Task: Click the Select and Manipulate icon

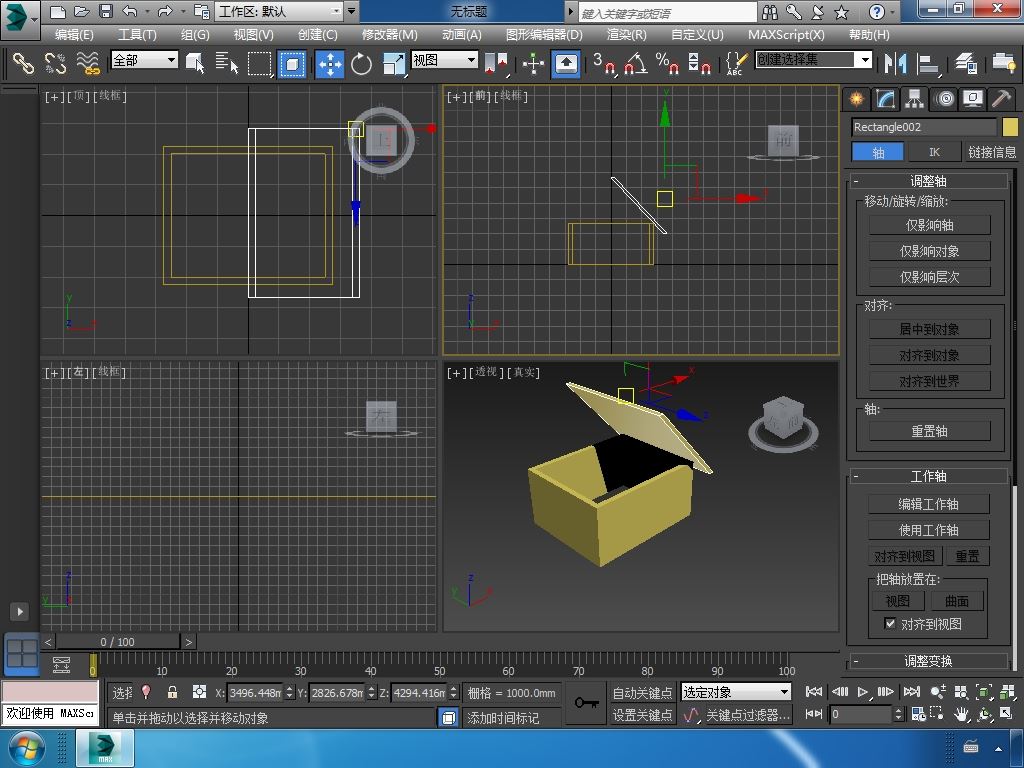Action: click(x=534, y=63)
